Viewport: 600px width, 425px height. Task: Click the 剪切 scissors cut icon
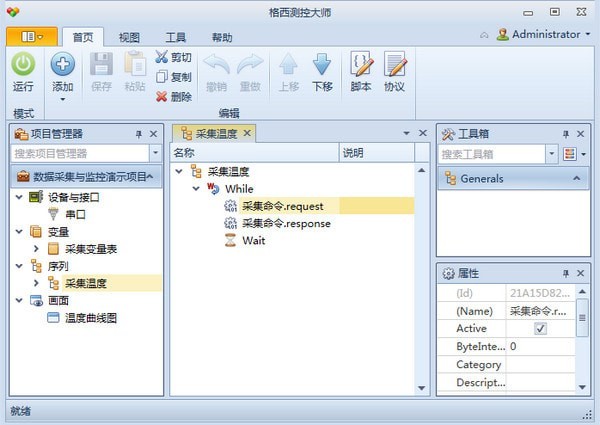coord(161,57)
